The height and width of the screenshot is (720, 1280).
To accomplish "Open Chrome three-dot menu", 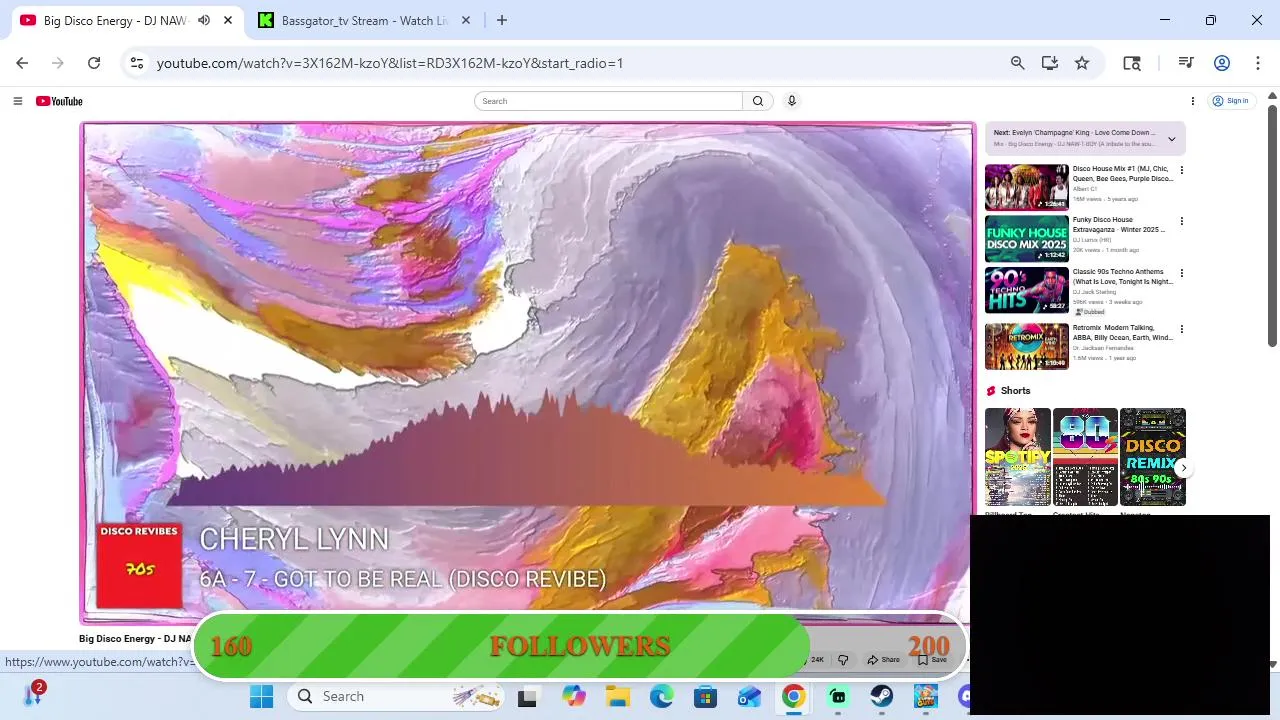I will click(x=1257, y=63).
